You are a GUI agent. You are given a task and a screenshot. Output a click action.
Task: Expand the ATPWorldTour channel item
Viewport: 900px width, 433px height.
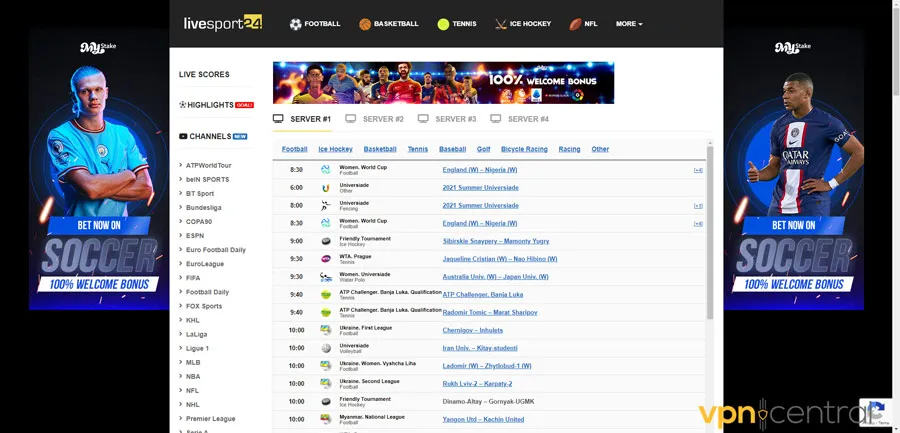(208, 165)
